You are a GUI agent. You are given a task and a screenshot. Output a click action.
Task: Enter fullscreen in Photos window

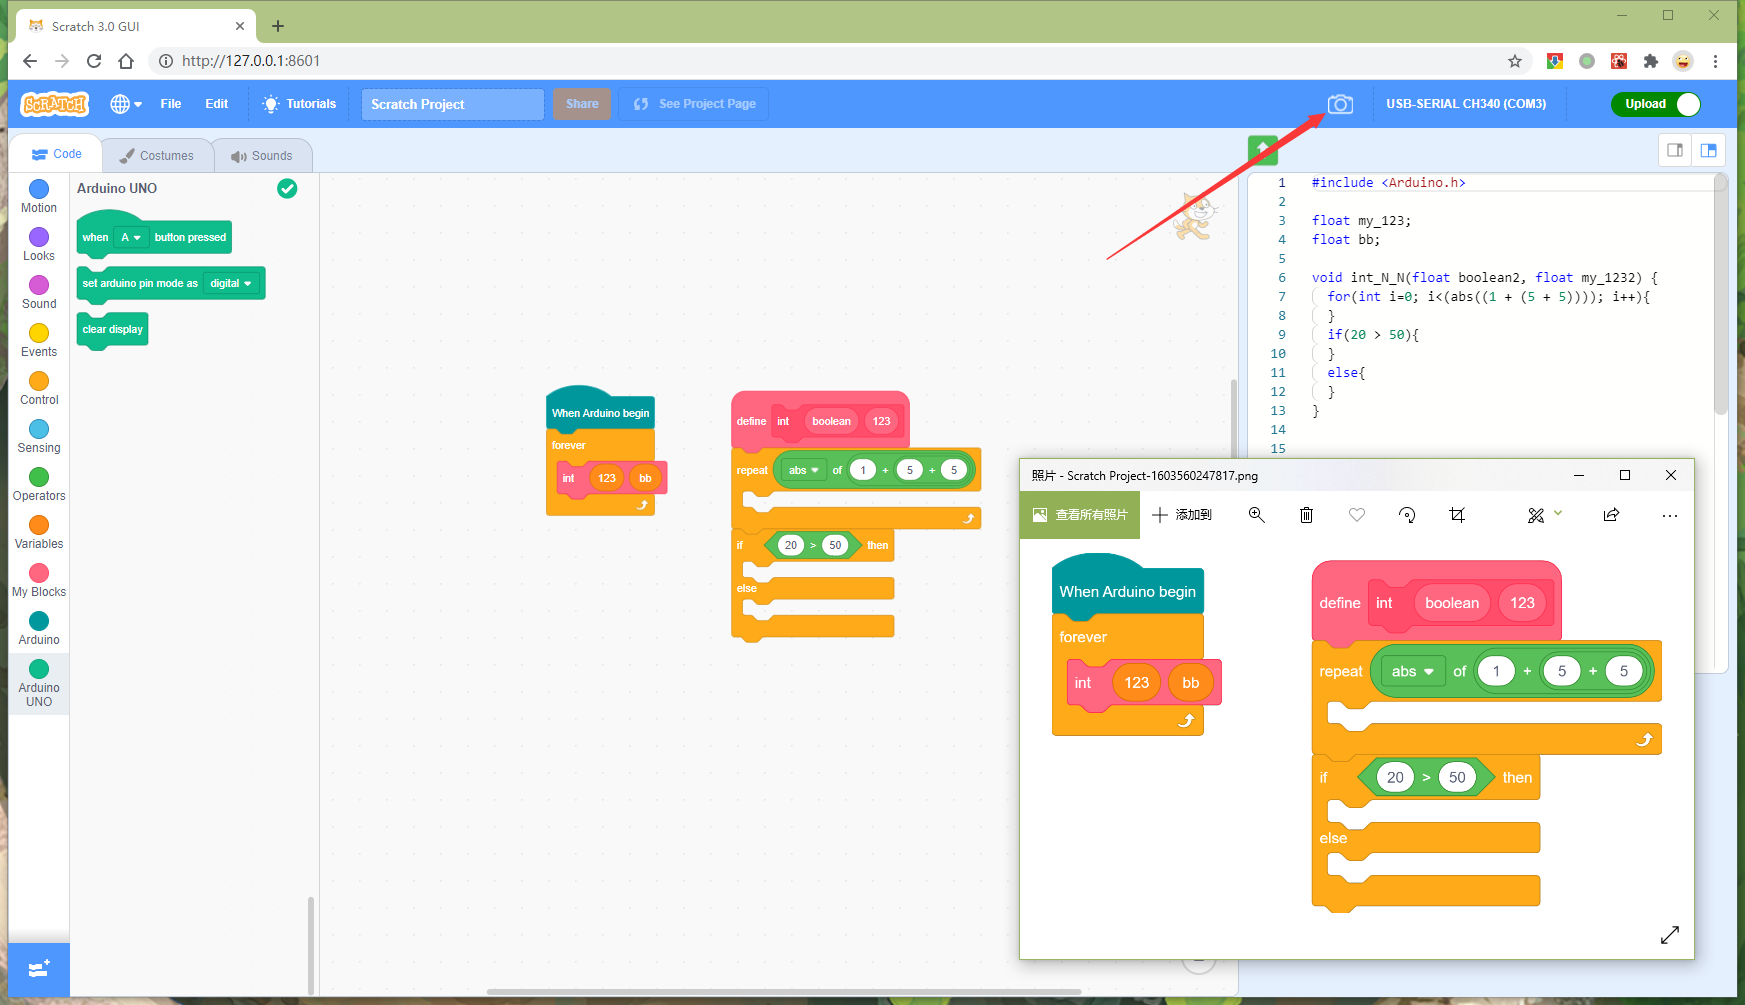click(x=1670, y=935)
